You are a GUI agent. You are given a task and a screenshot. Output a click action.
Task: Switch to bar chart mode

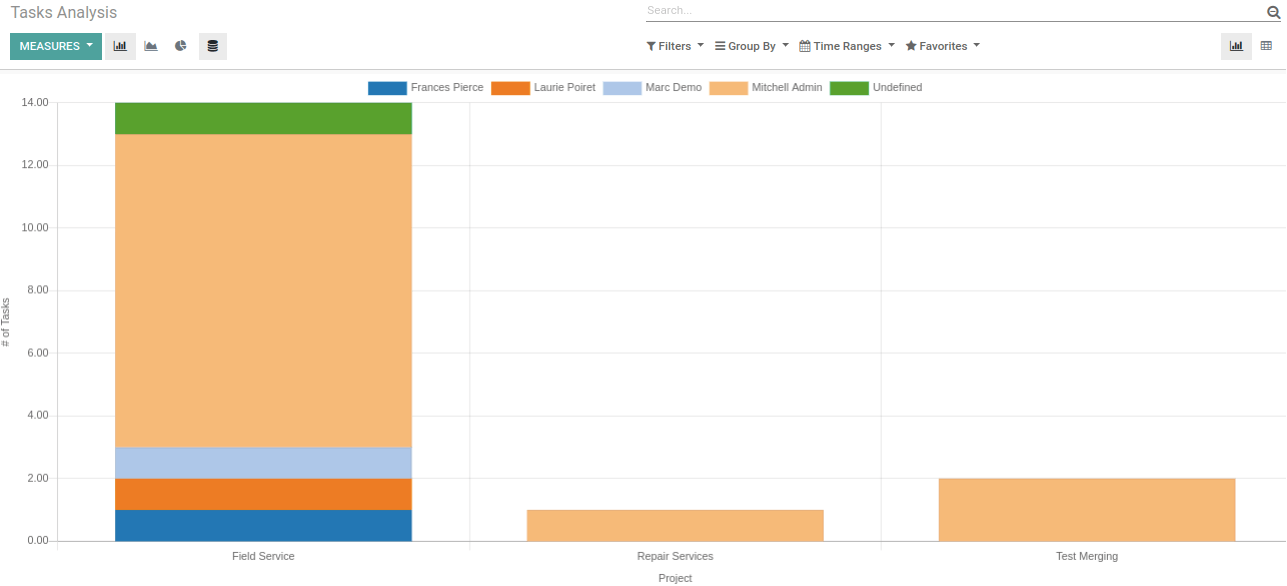[x=120, y=46]
